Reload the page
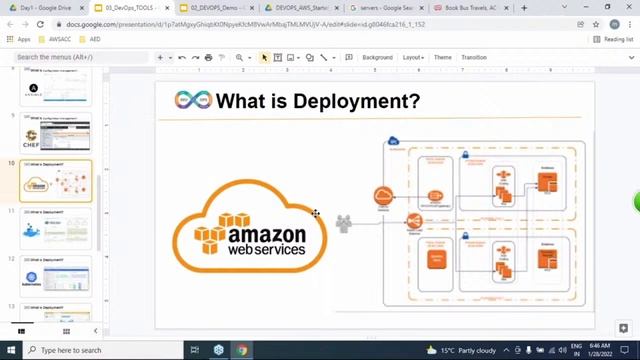640x360 pixels. point(40,24)
